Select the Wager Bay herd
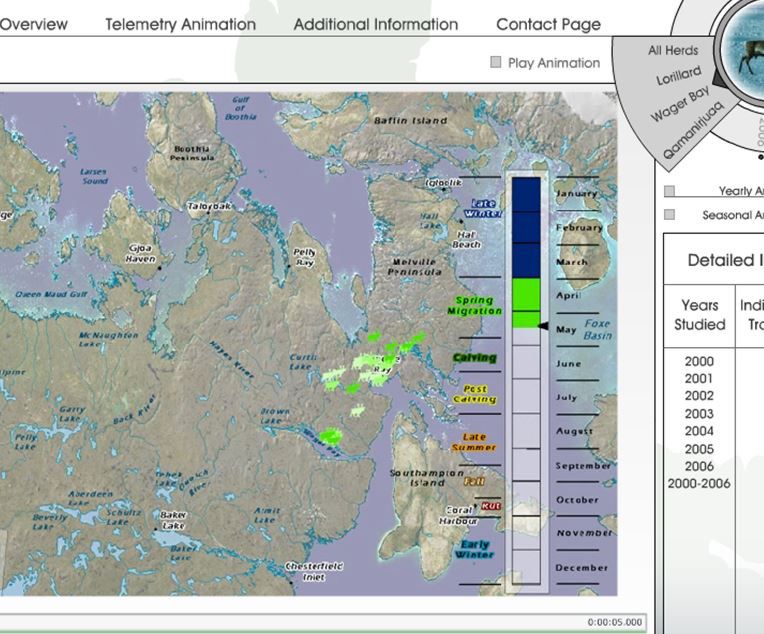Image resolution: width=764 pixels, height=634 pixels. (x=680, y=104)
